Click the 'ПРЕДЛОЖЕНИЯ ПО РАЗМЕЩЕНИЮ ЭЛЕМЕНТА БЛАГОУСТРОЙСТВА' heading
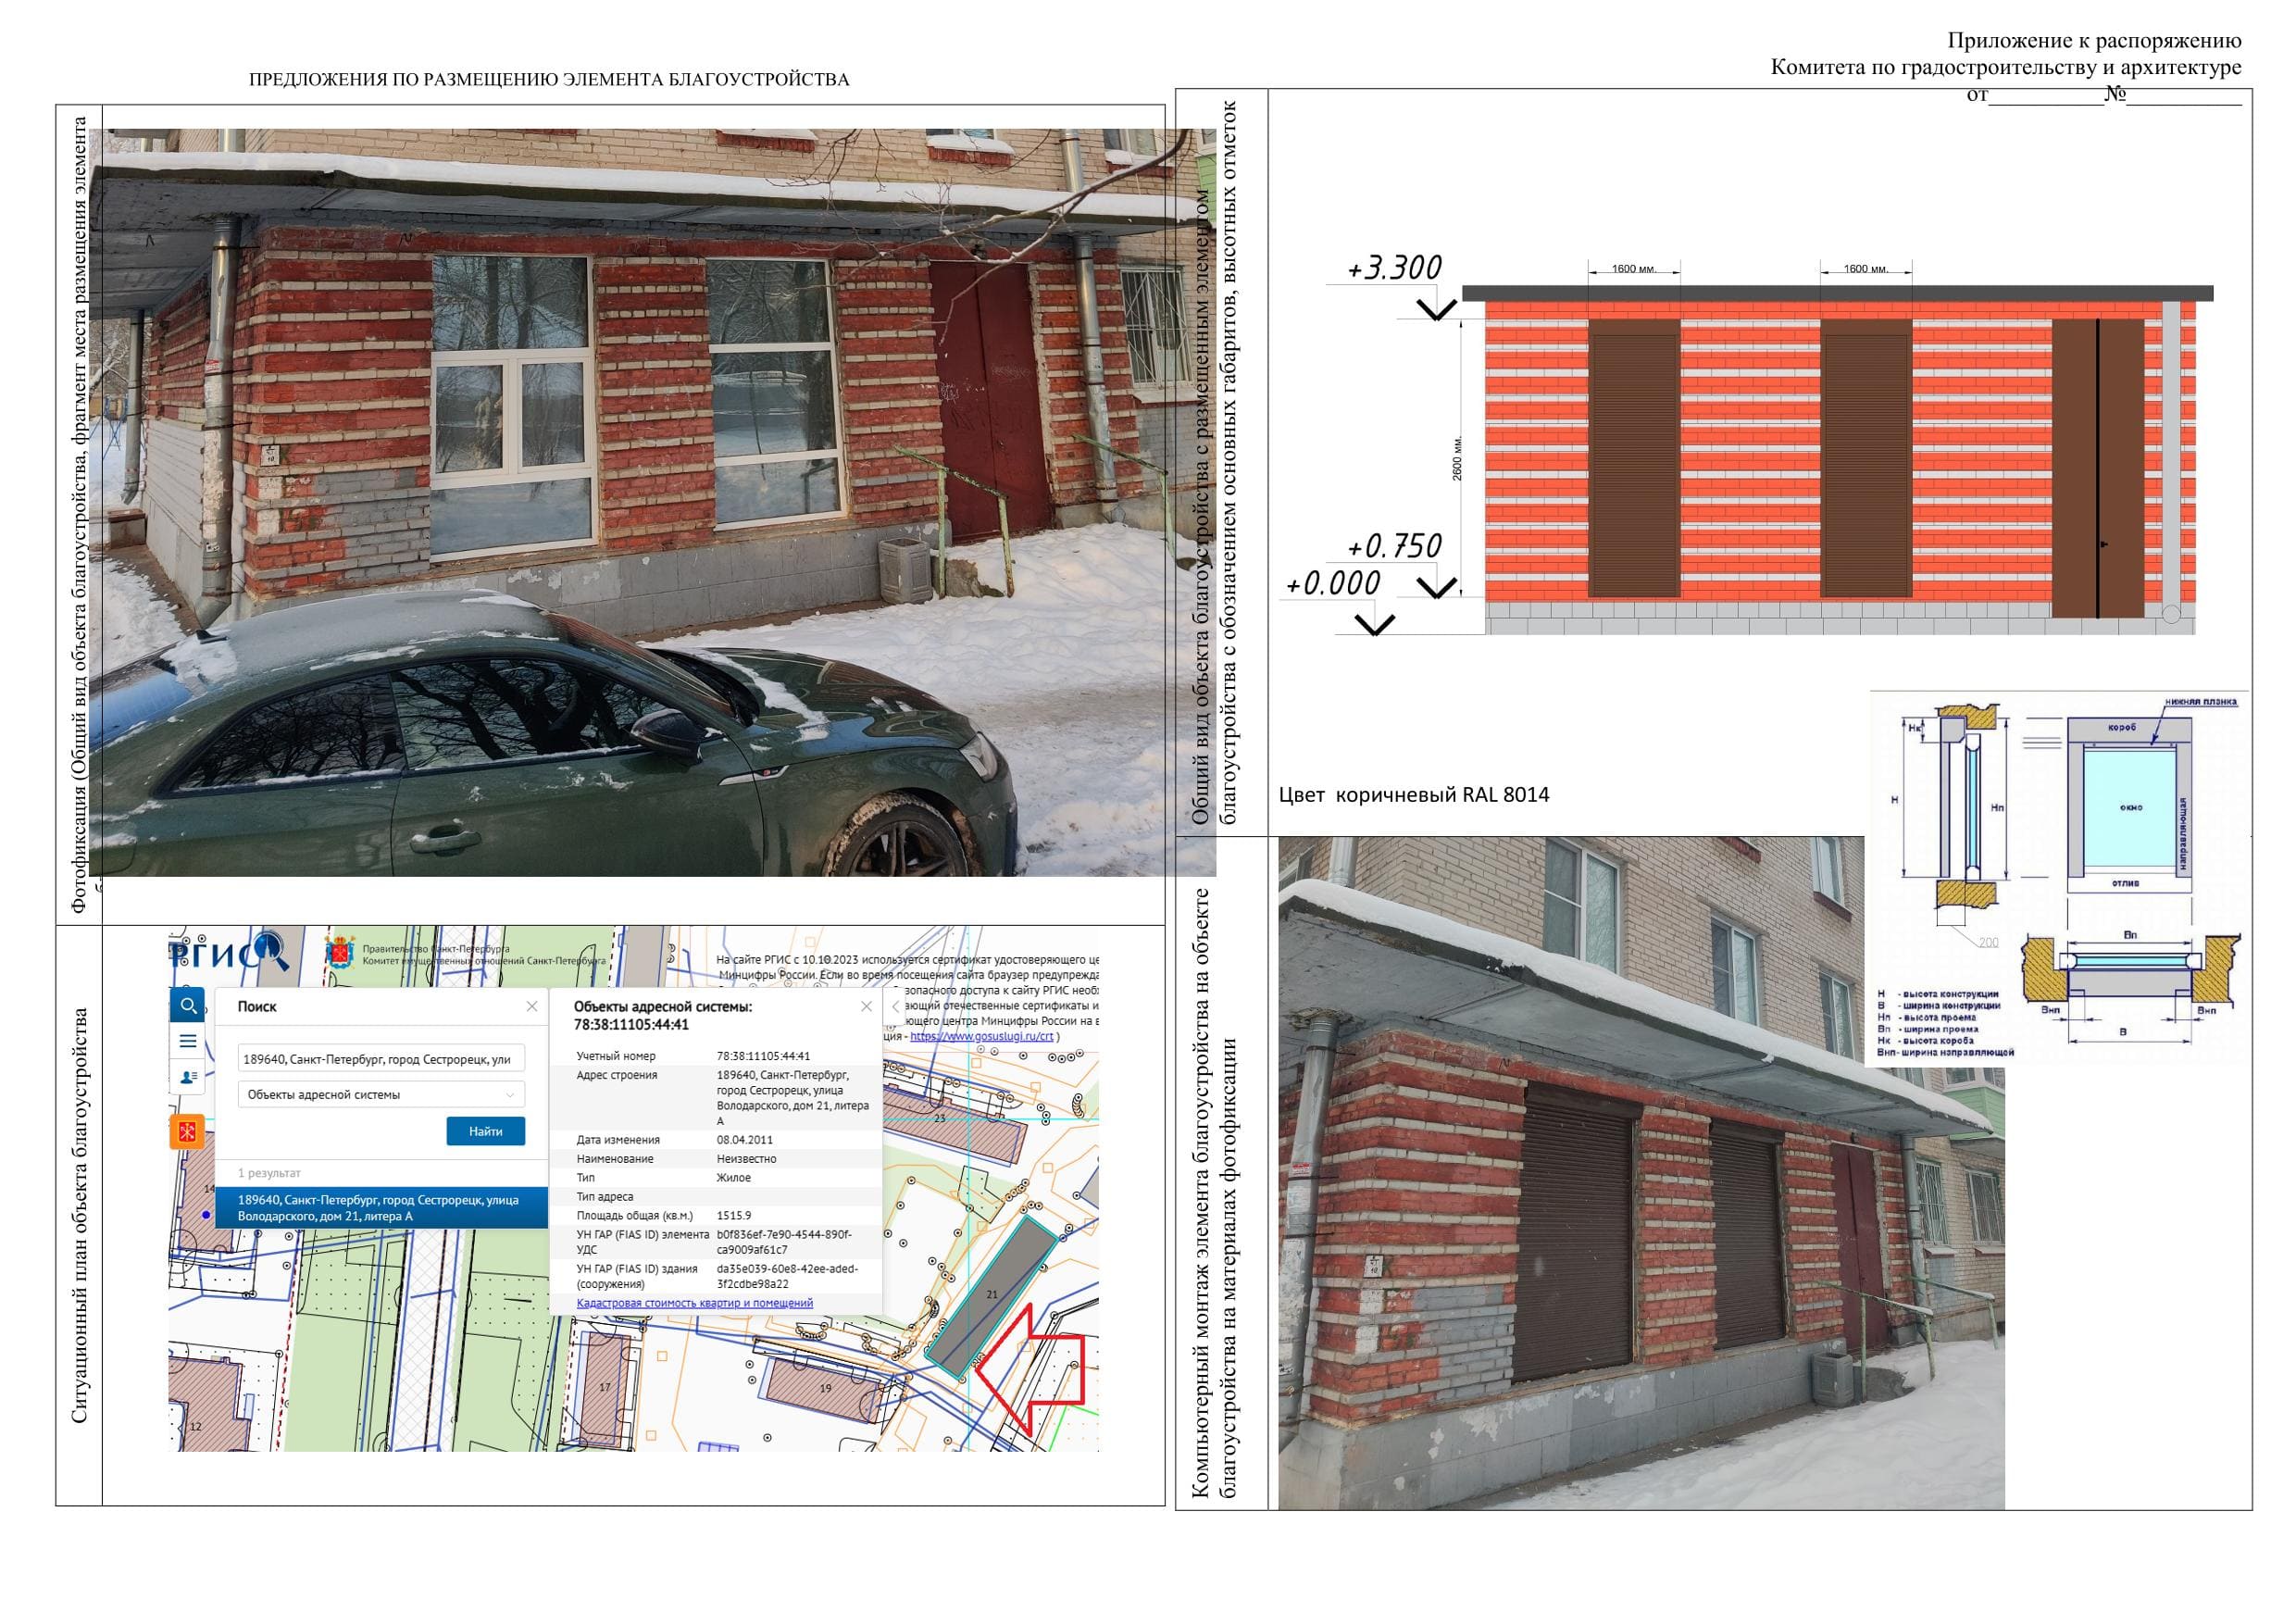 click(x=549, y=80)
